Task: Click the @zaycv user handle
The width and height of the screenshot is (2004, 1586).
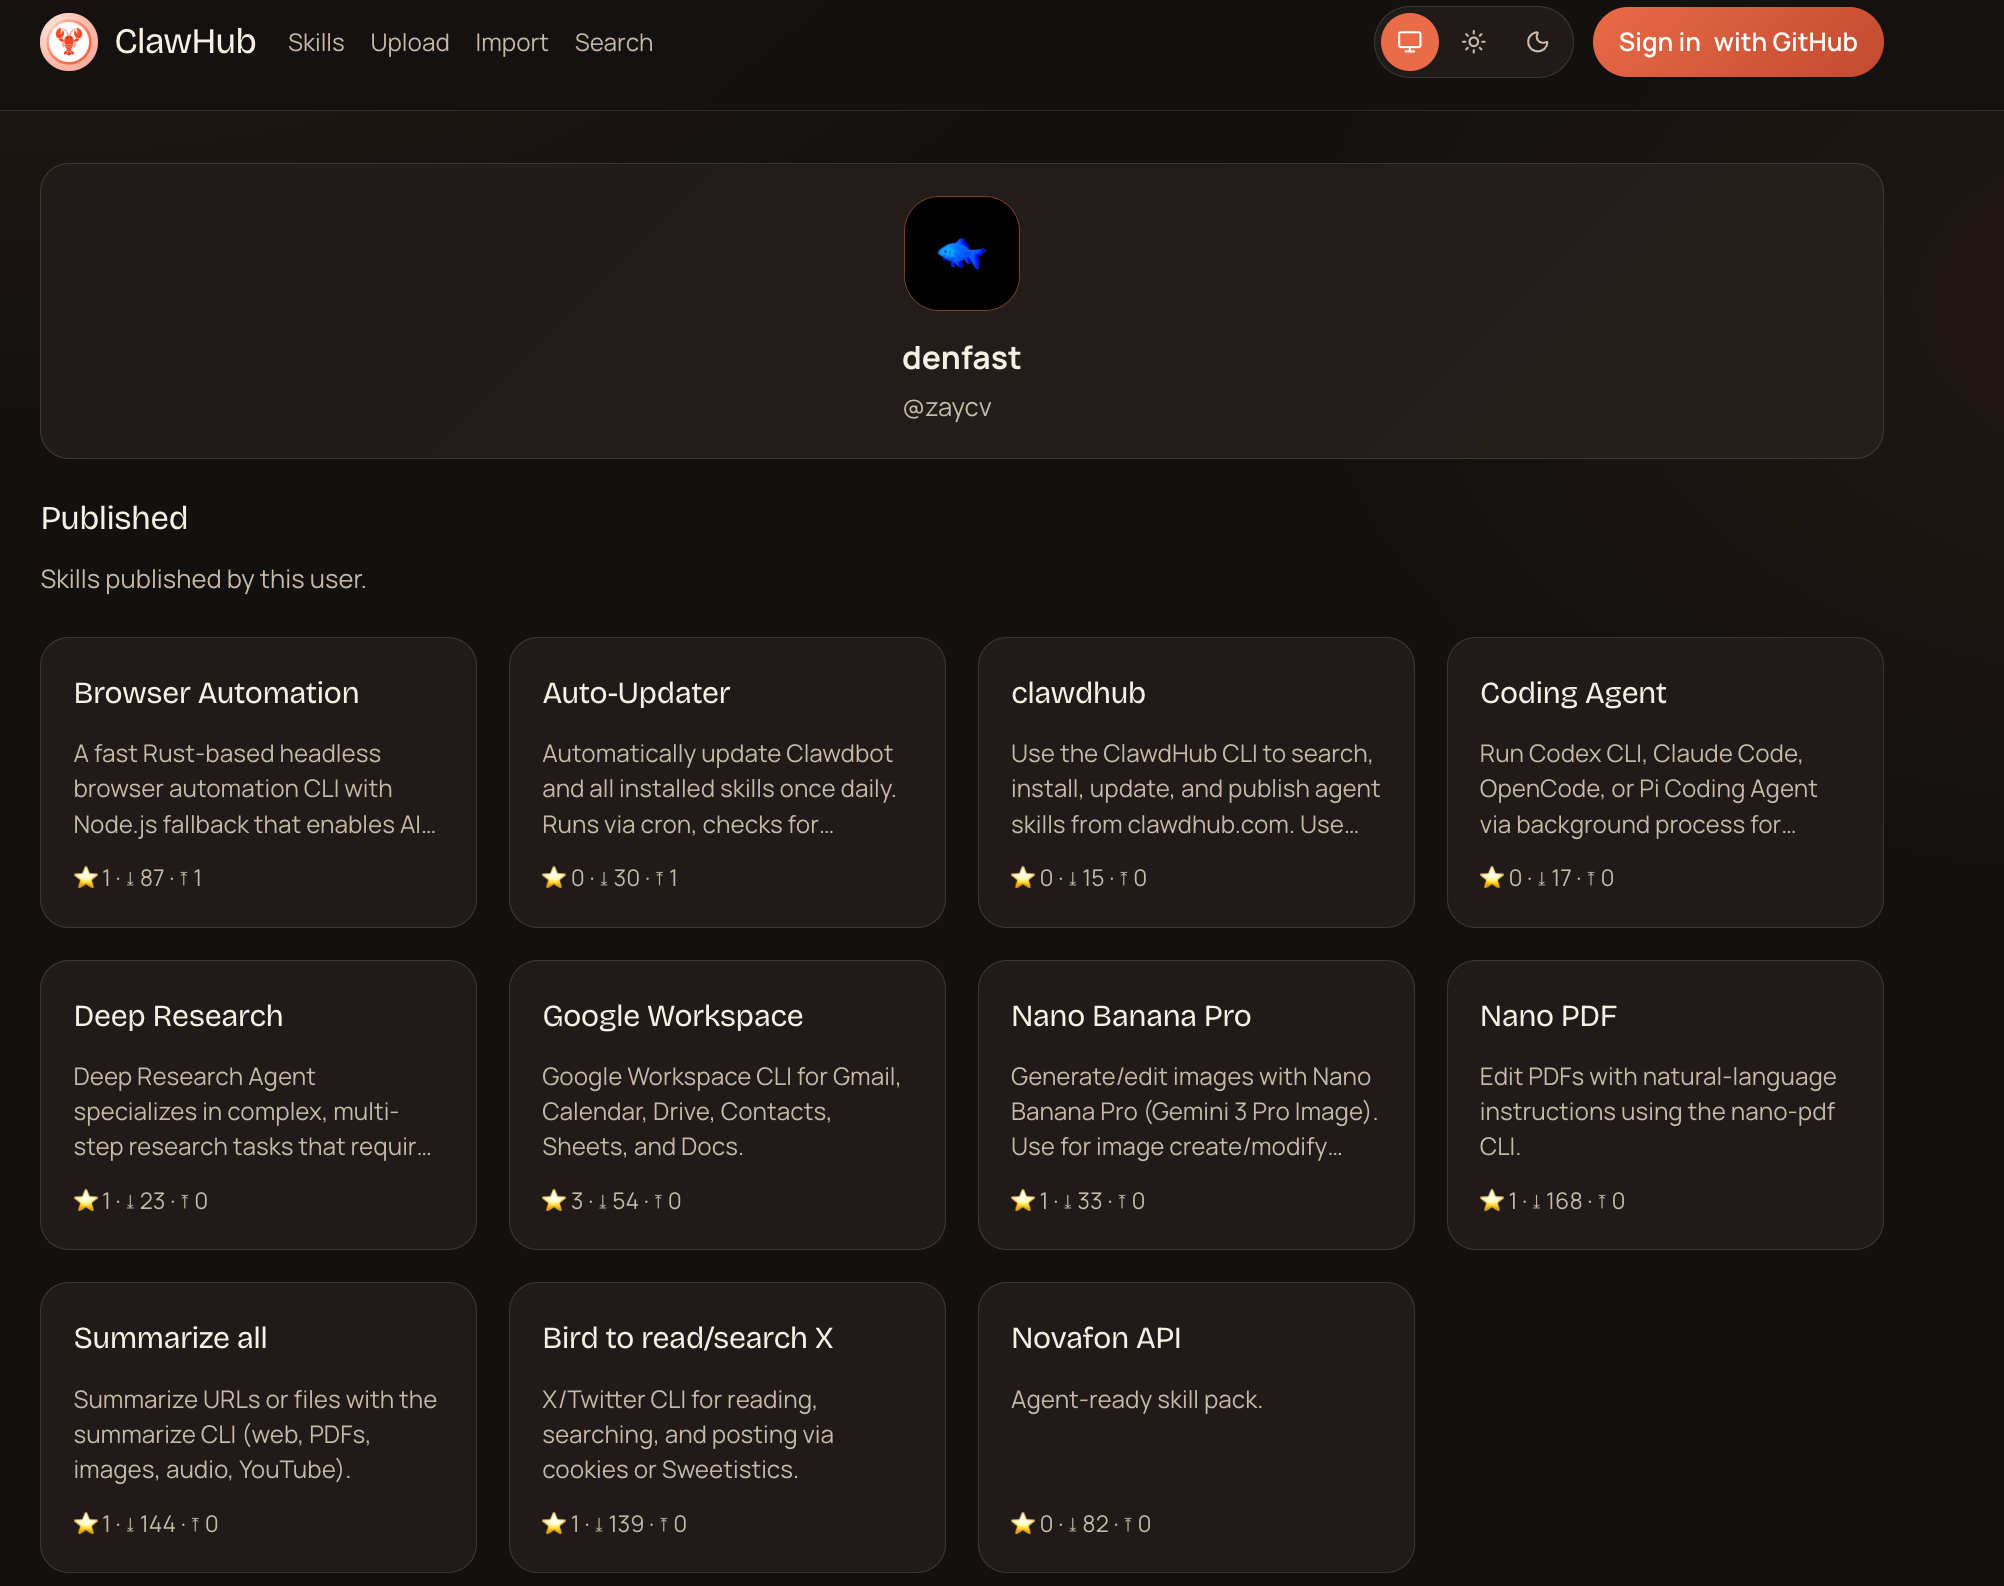Action: point(946,408)
